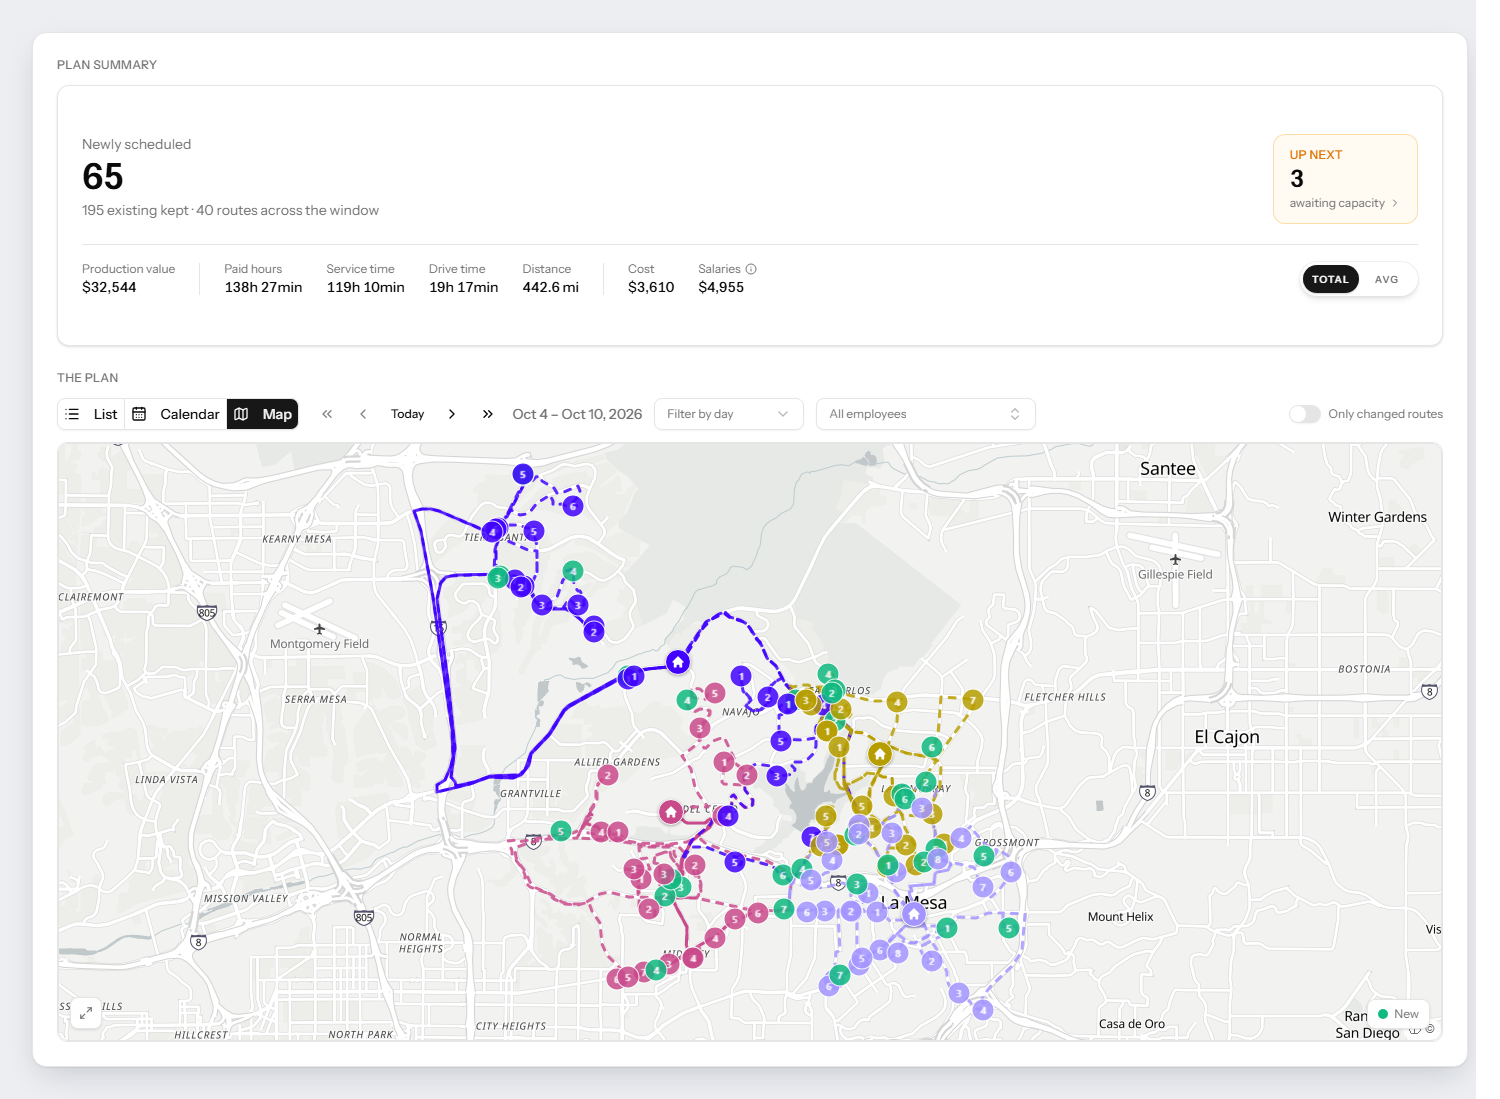Click the Newly scheduled count 65
This screenshot has height=1099, width=1500.
pos(103,177)
